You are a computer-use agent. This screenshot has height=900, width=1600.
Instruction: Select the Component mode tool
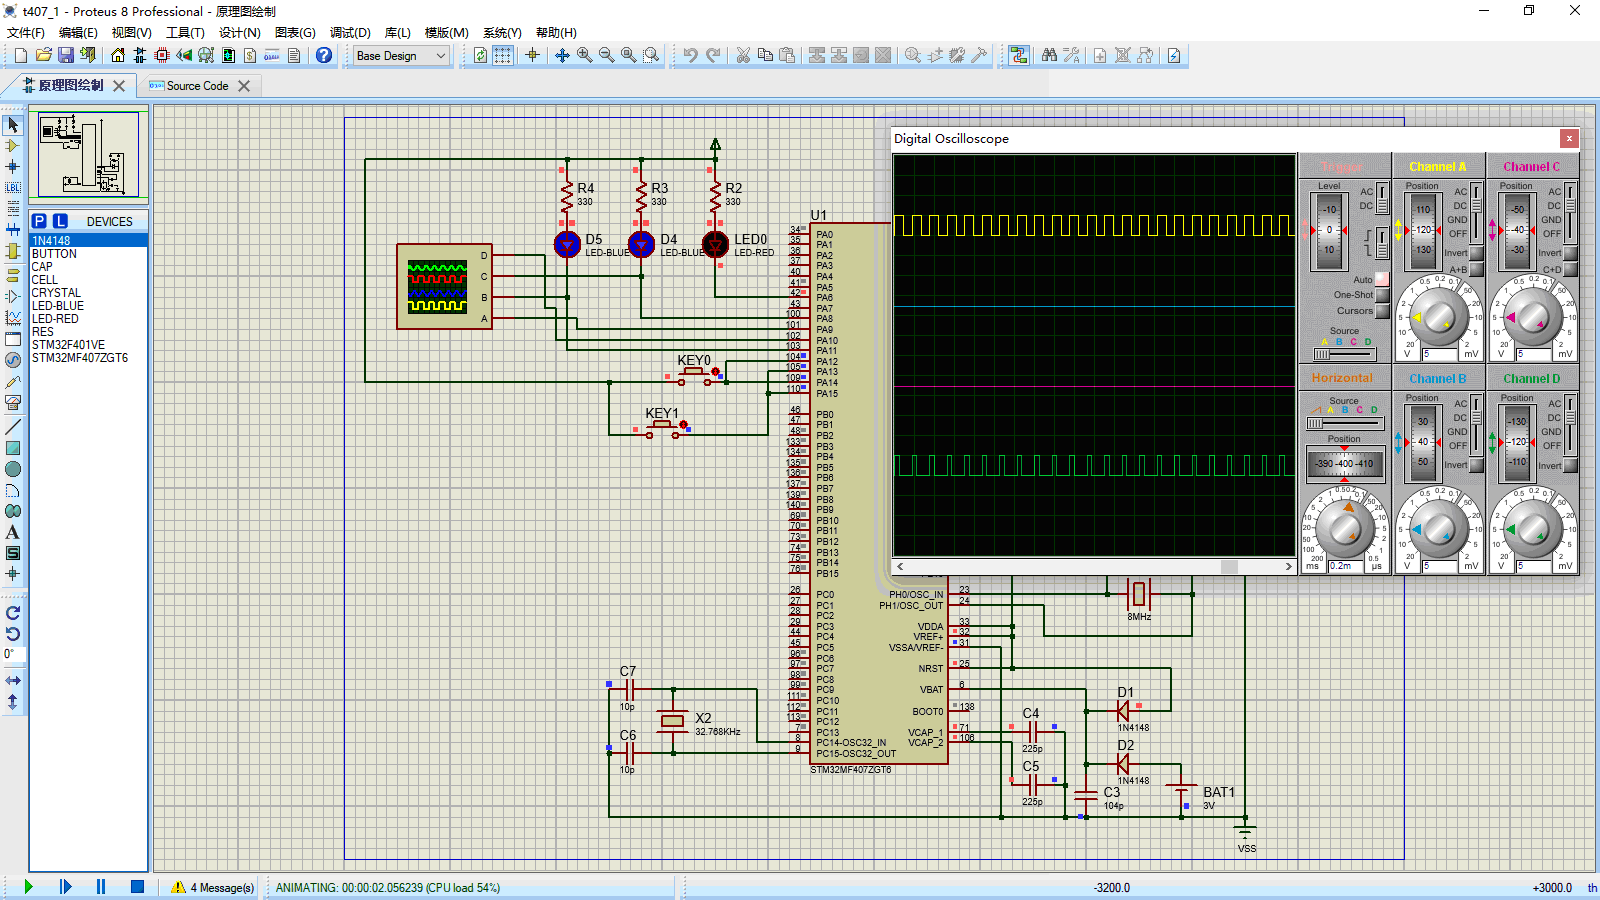tap(13, 147)
